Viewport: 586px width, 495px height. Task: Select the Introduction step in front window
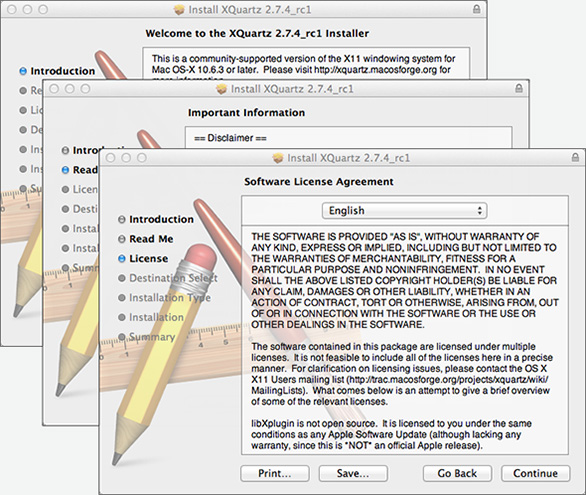click(x=161, y=219)
